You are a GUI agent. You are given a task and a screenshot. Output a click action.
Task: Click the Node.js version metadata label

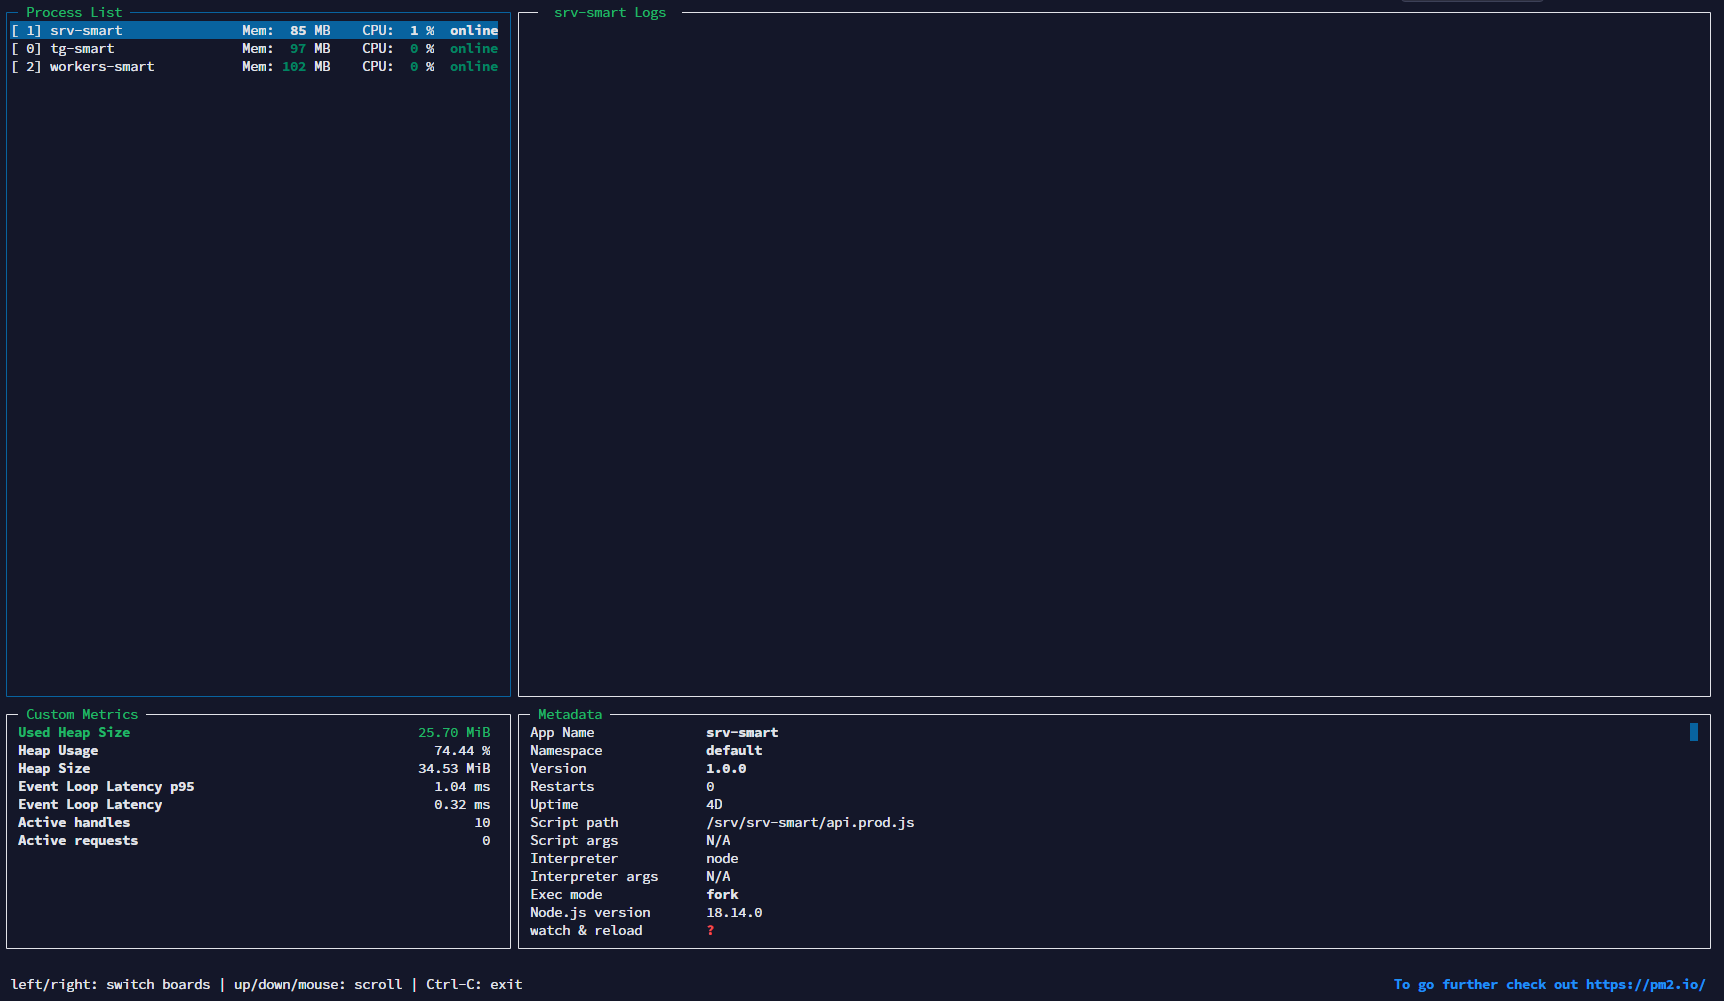click(590, 913)
